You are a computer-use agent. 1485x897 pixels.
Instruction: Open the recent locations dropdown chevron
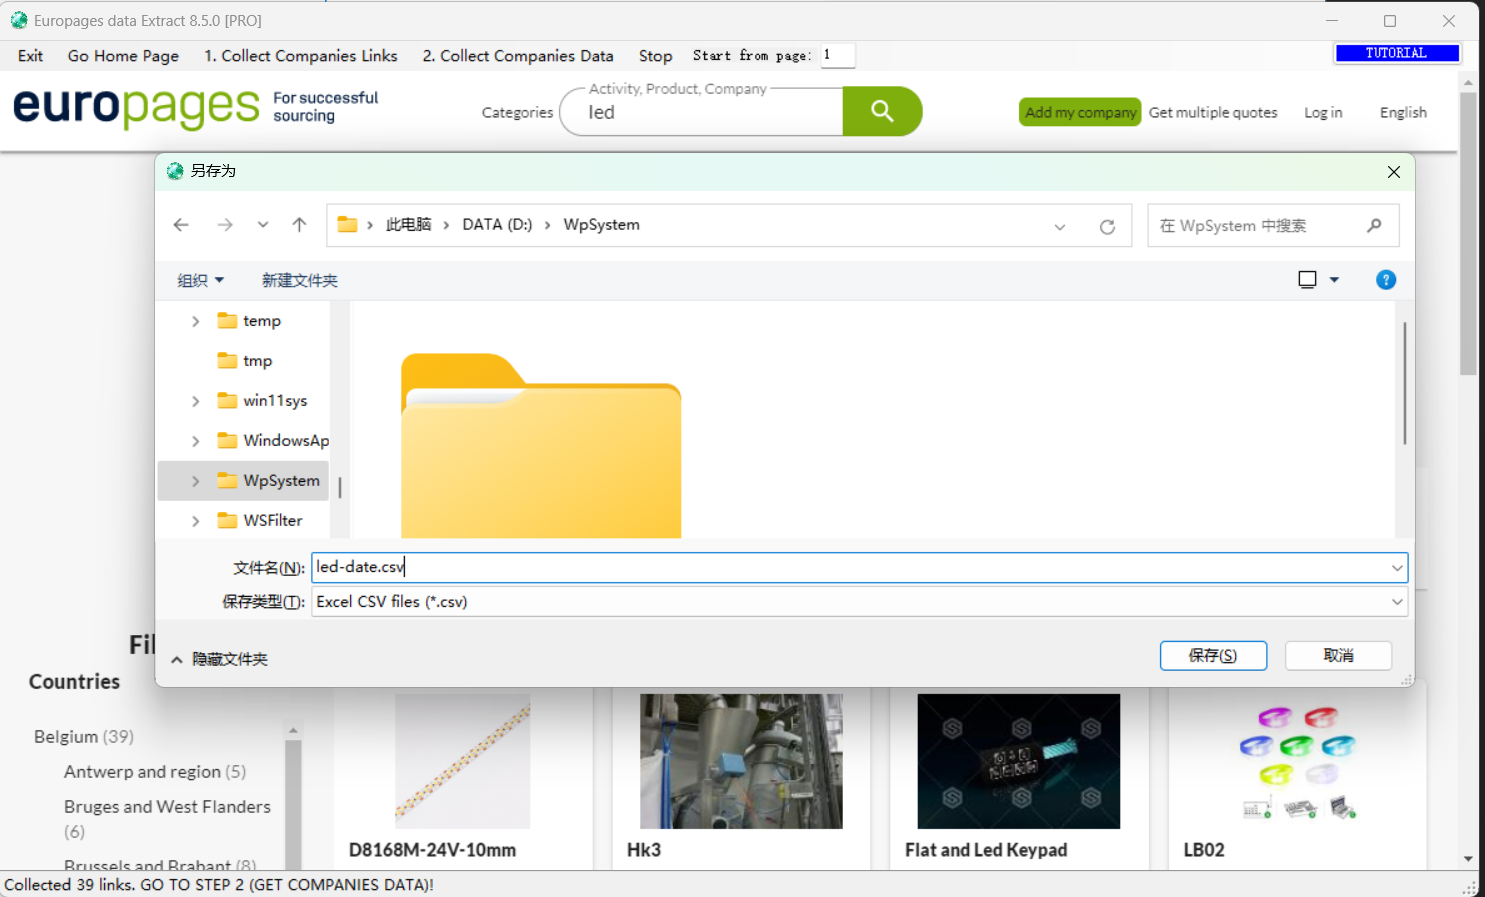(263, 225)
